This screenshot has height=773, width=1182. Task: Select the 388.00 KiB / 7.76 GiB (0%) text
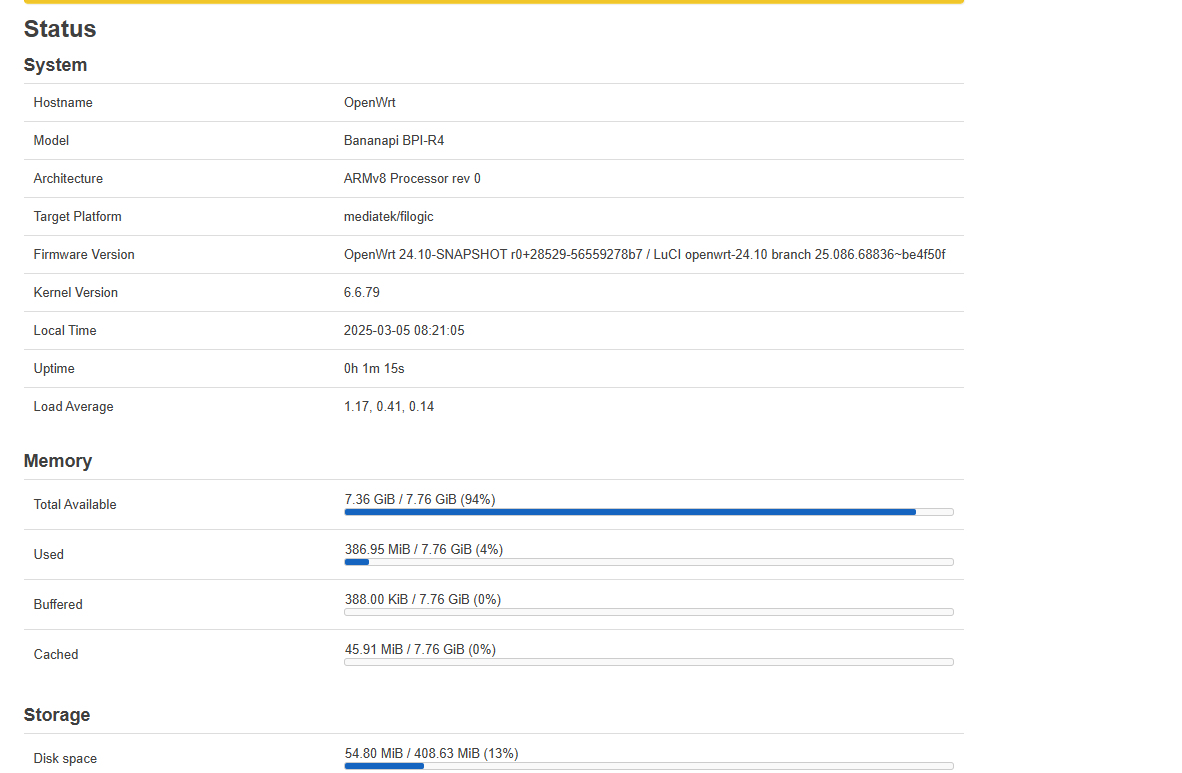(x=423, y=600)
